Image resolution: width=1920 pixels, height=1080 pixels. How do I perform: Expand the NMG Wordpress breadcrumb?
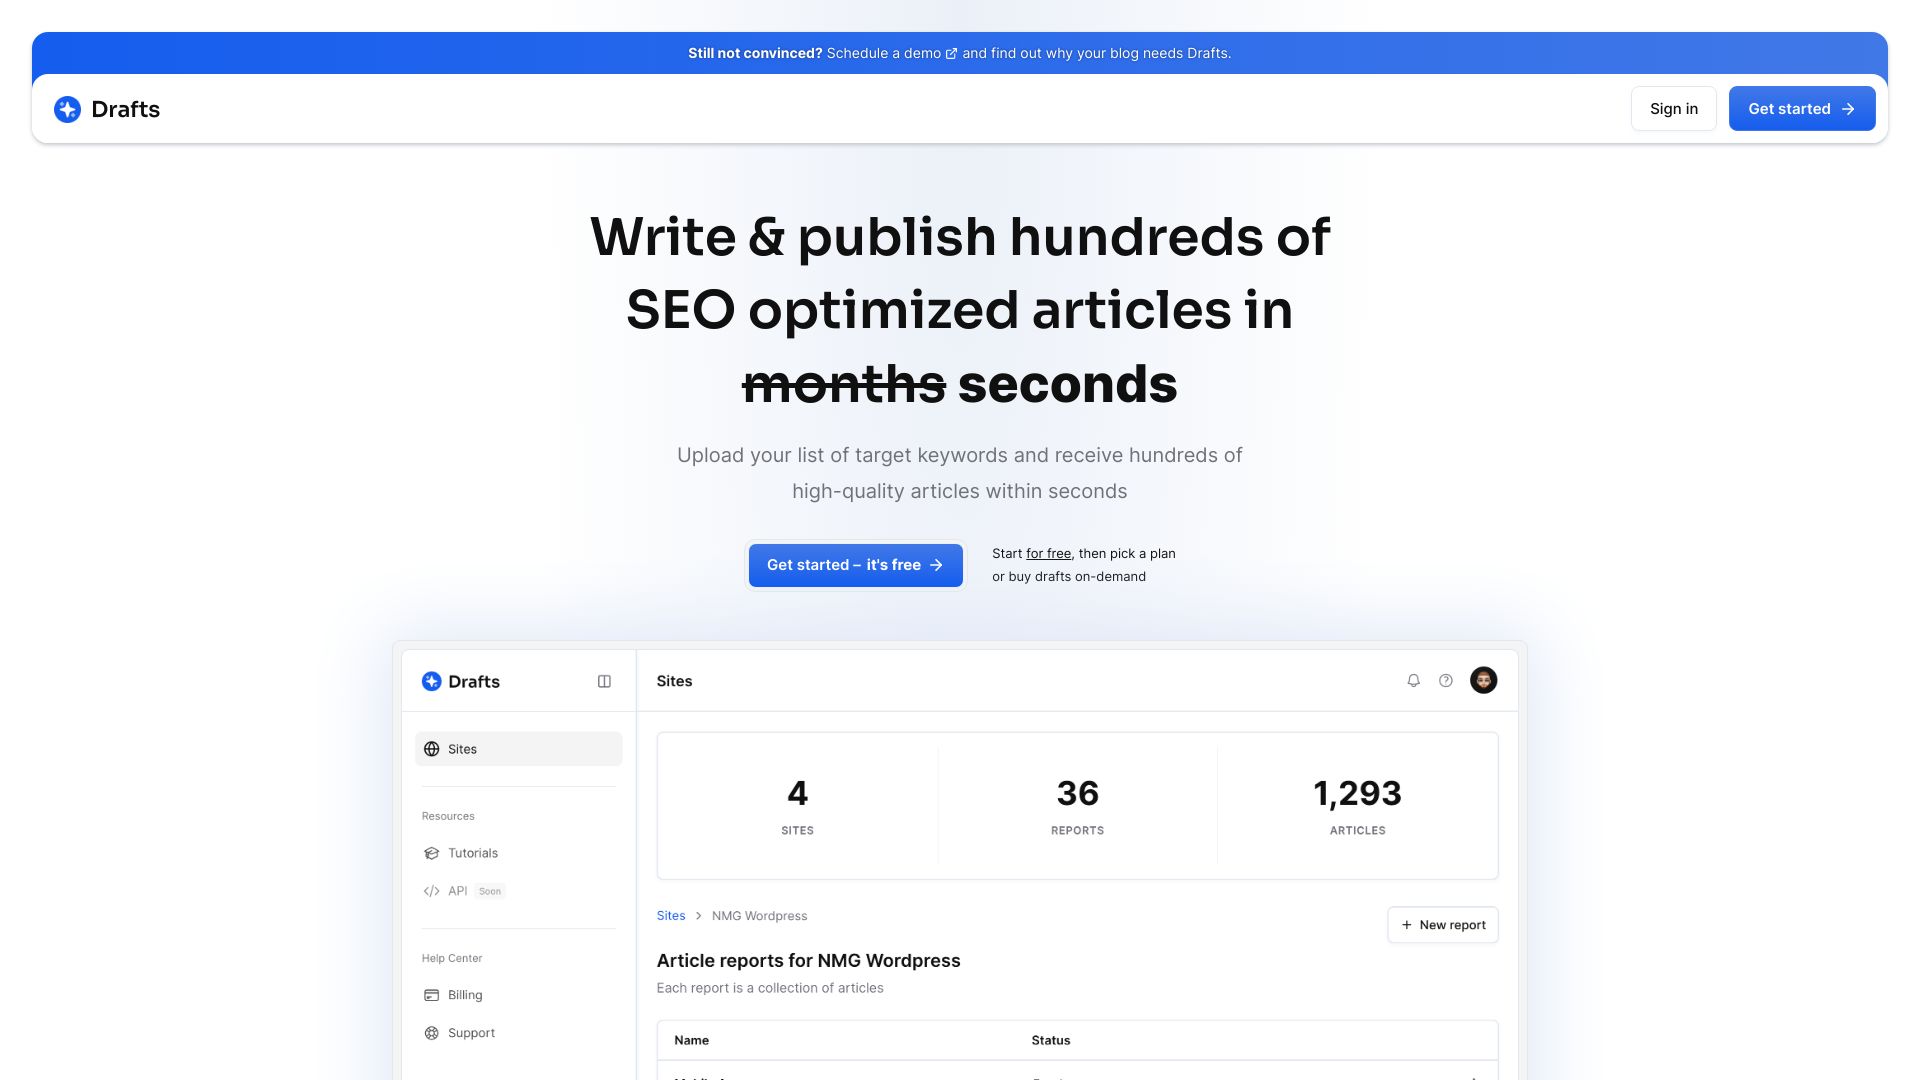tap(760, 915)
